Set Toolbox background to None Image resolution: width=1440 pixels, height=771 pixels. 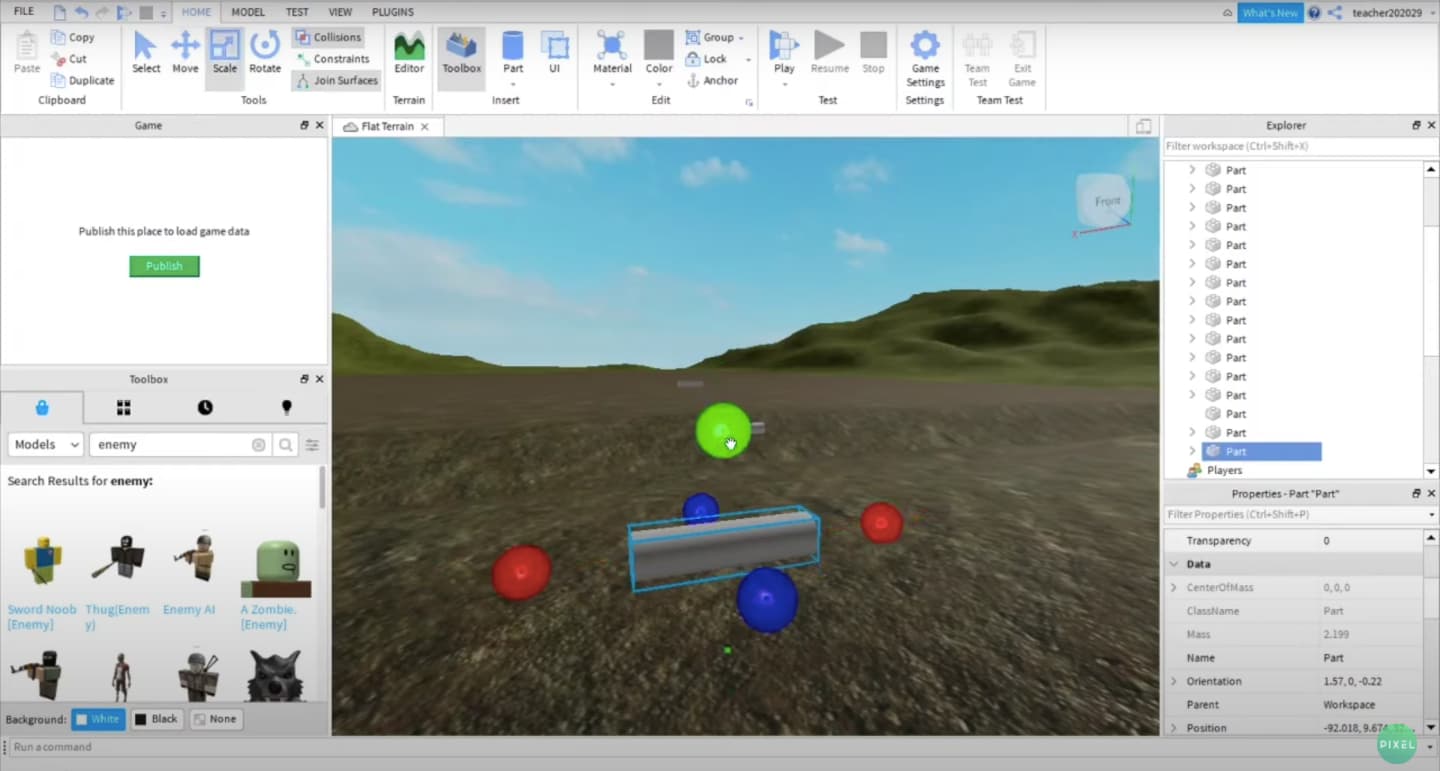click(215, 719)
